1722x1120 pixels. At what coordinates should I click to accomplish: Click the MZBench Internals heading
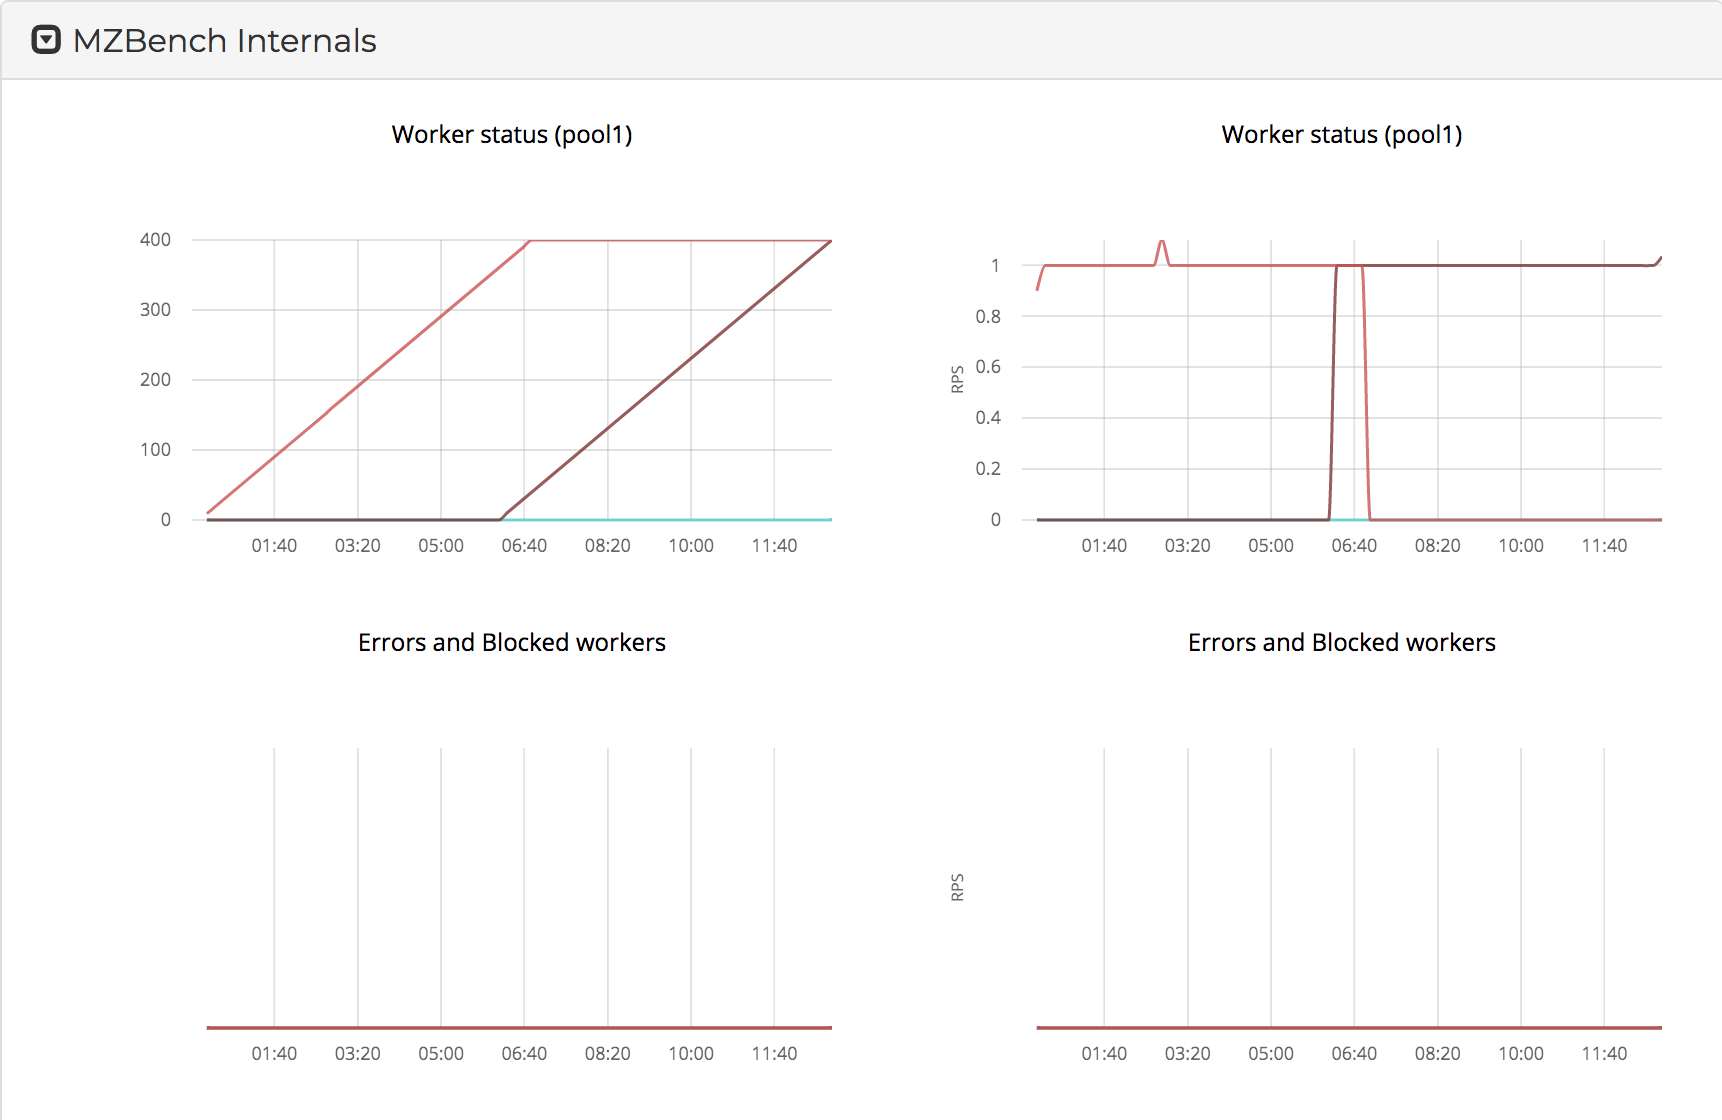point(225,41)
